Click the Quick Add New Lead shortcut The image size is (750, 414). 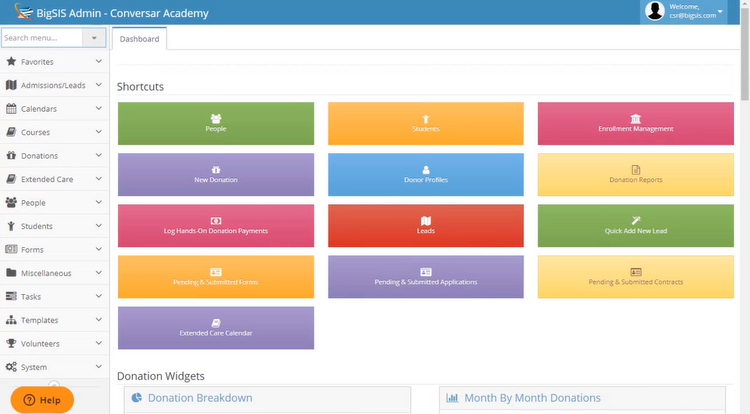pos(635,226)
